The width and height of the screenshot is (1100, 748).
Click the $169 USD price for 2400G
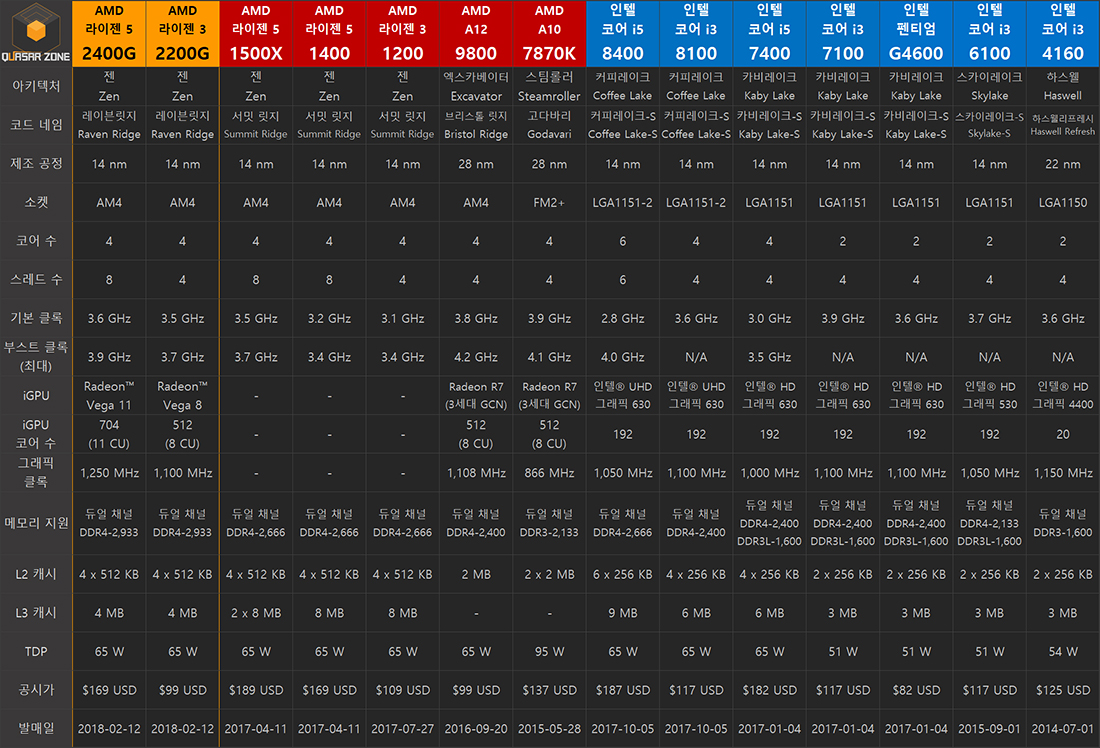109,690
